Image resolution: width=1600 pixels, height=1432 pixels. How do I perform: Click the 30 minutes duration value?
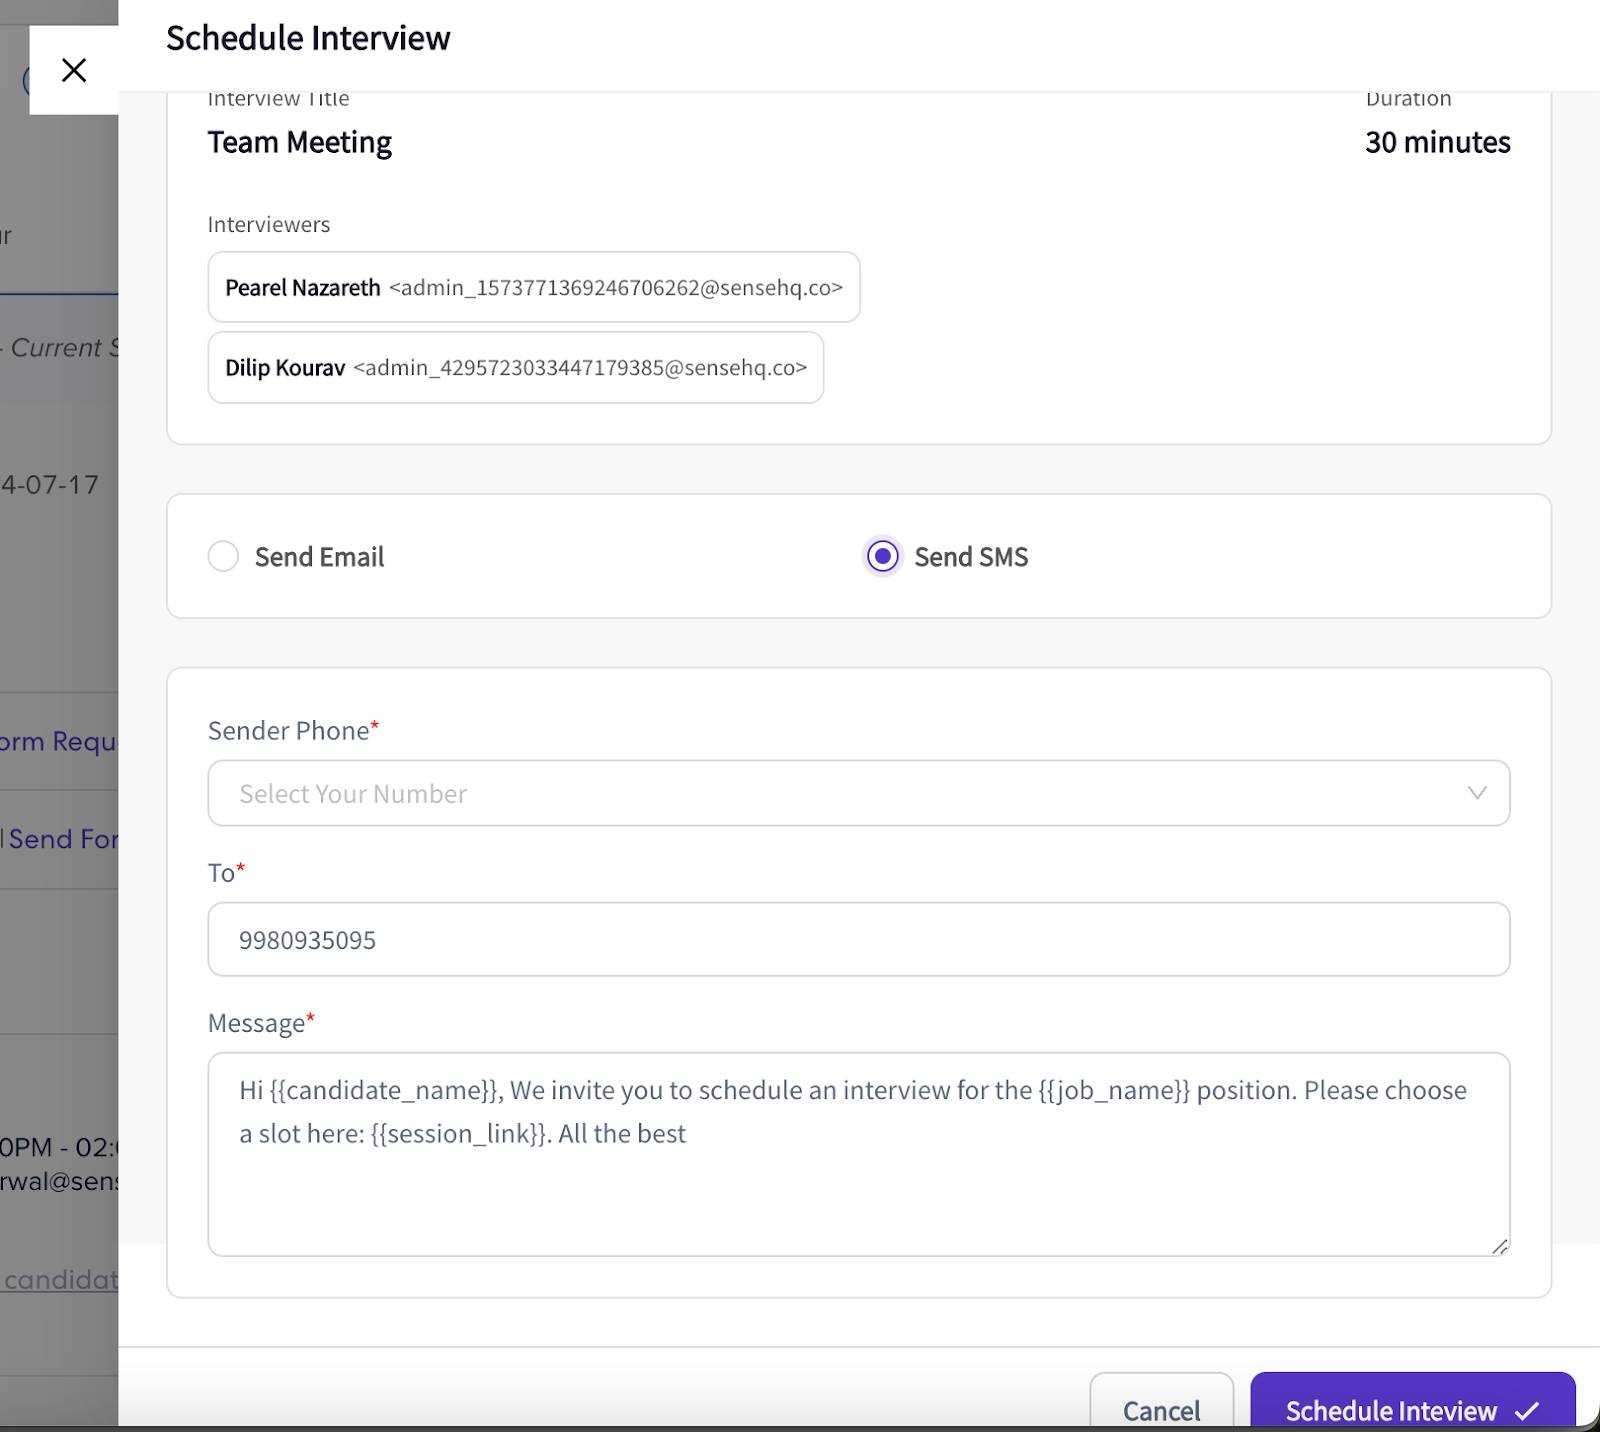click(x=1437, y=142)
